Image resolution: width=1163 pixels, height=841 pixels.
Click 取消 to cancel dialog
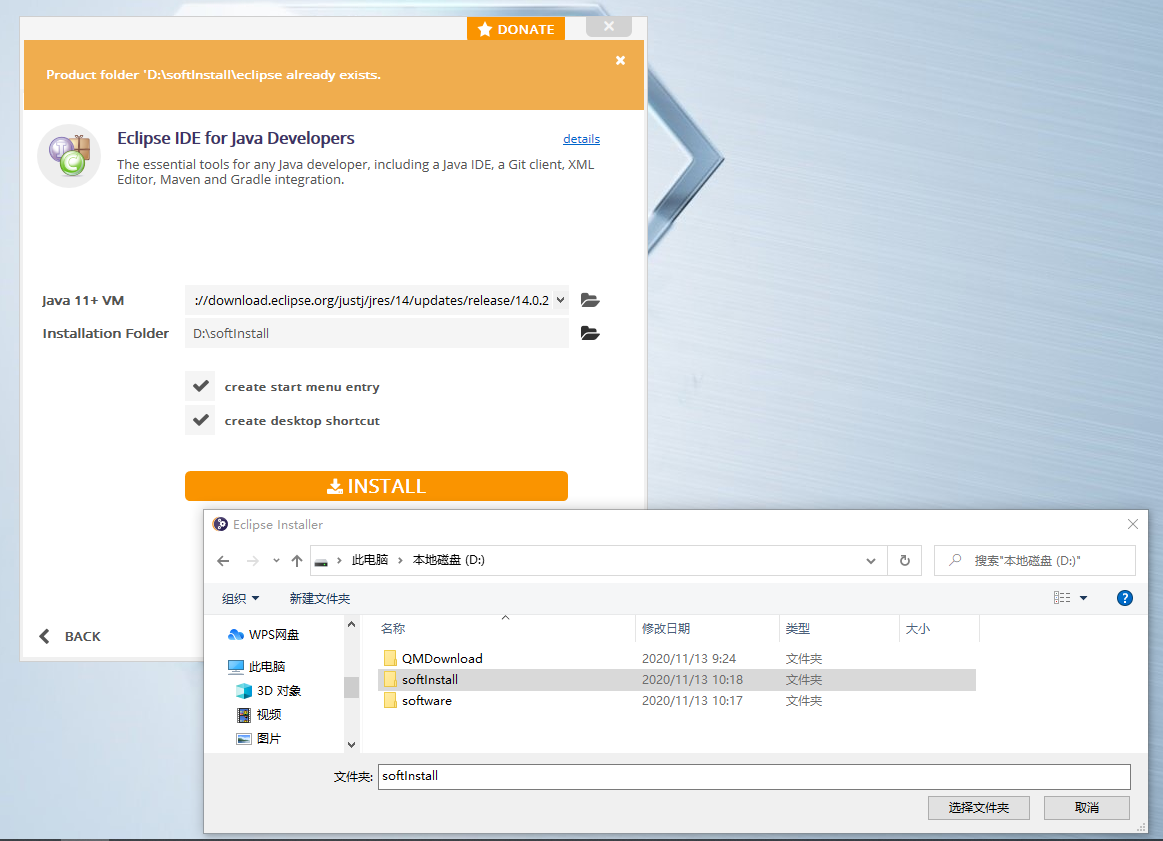pyautogui.click(x=1087, y=808)
